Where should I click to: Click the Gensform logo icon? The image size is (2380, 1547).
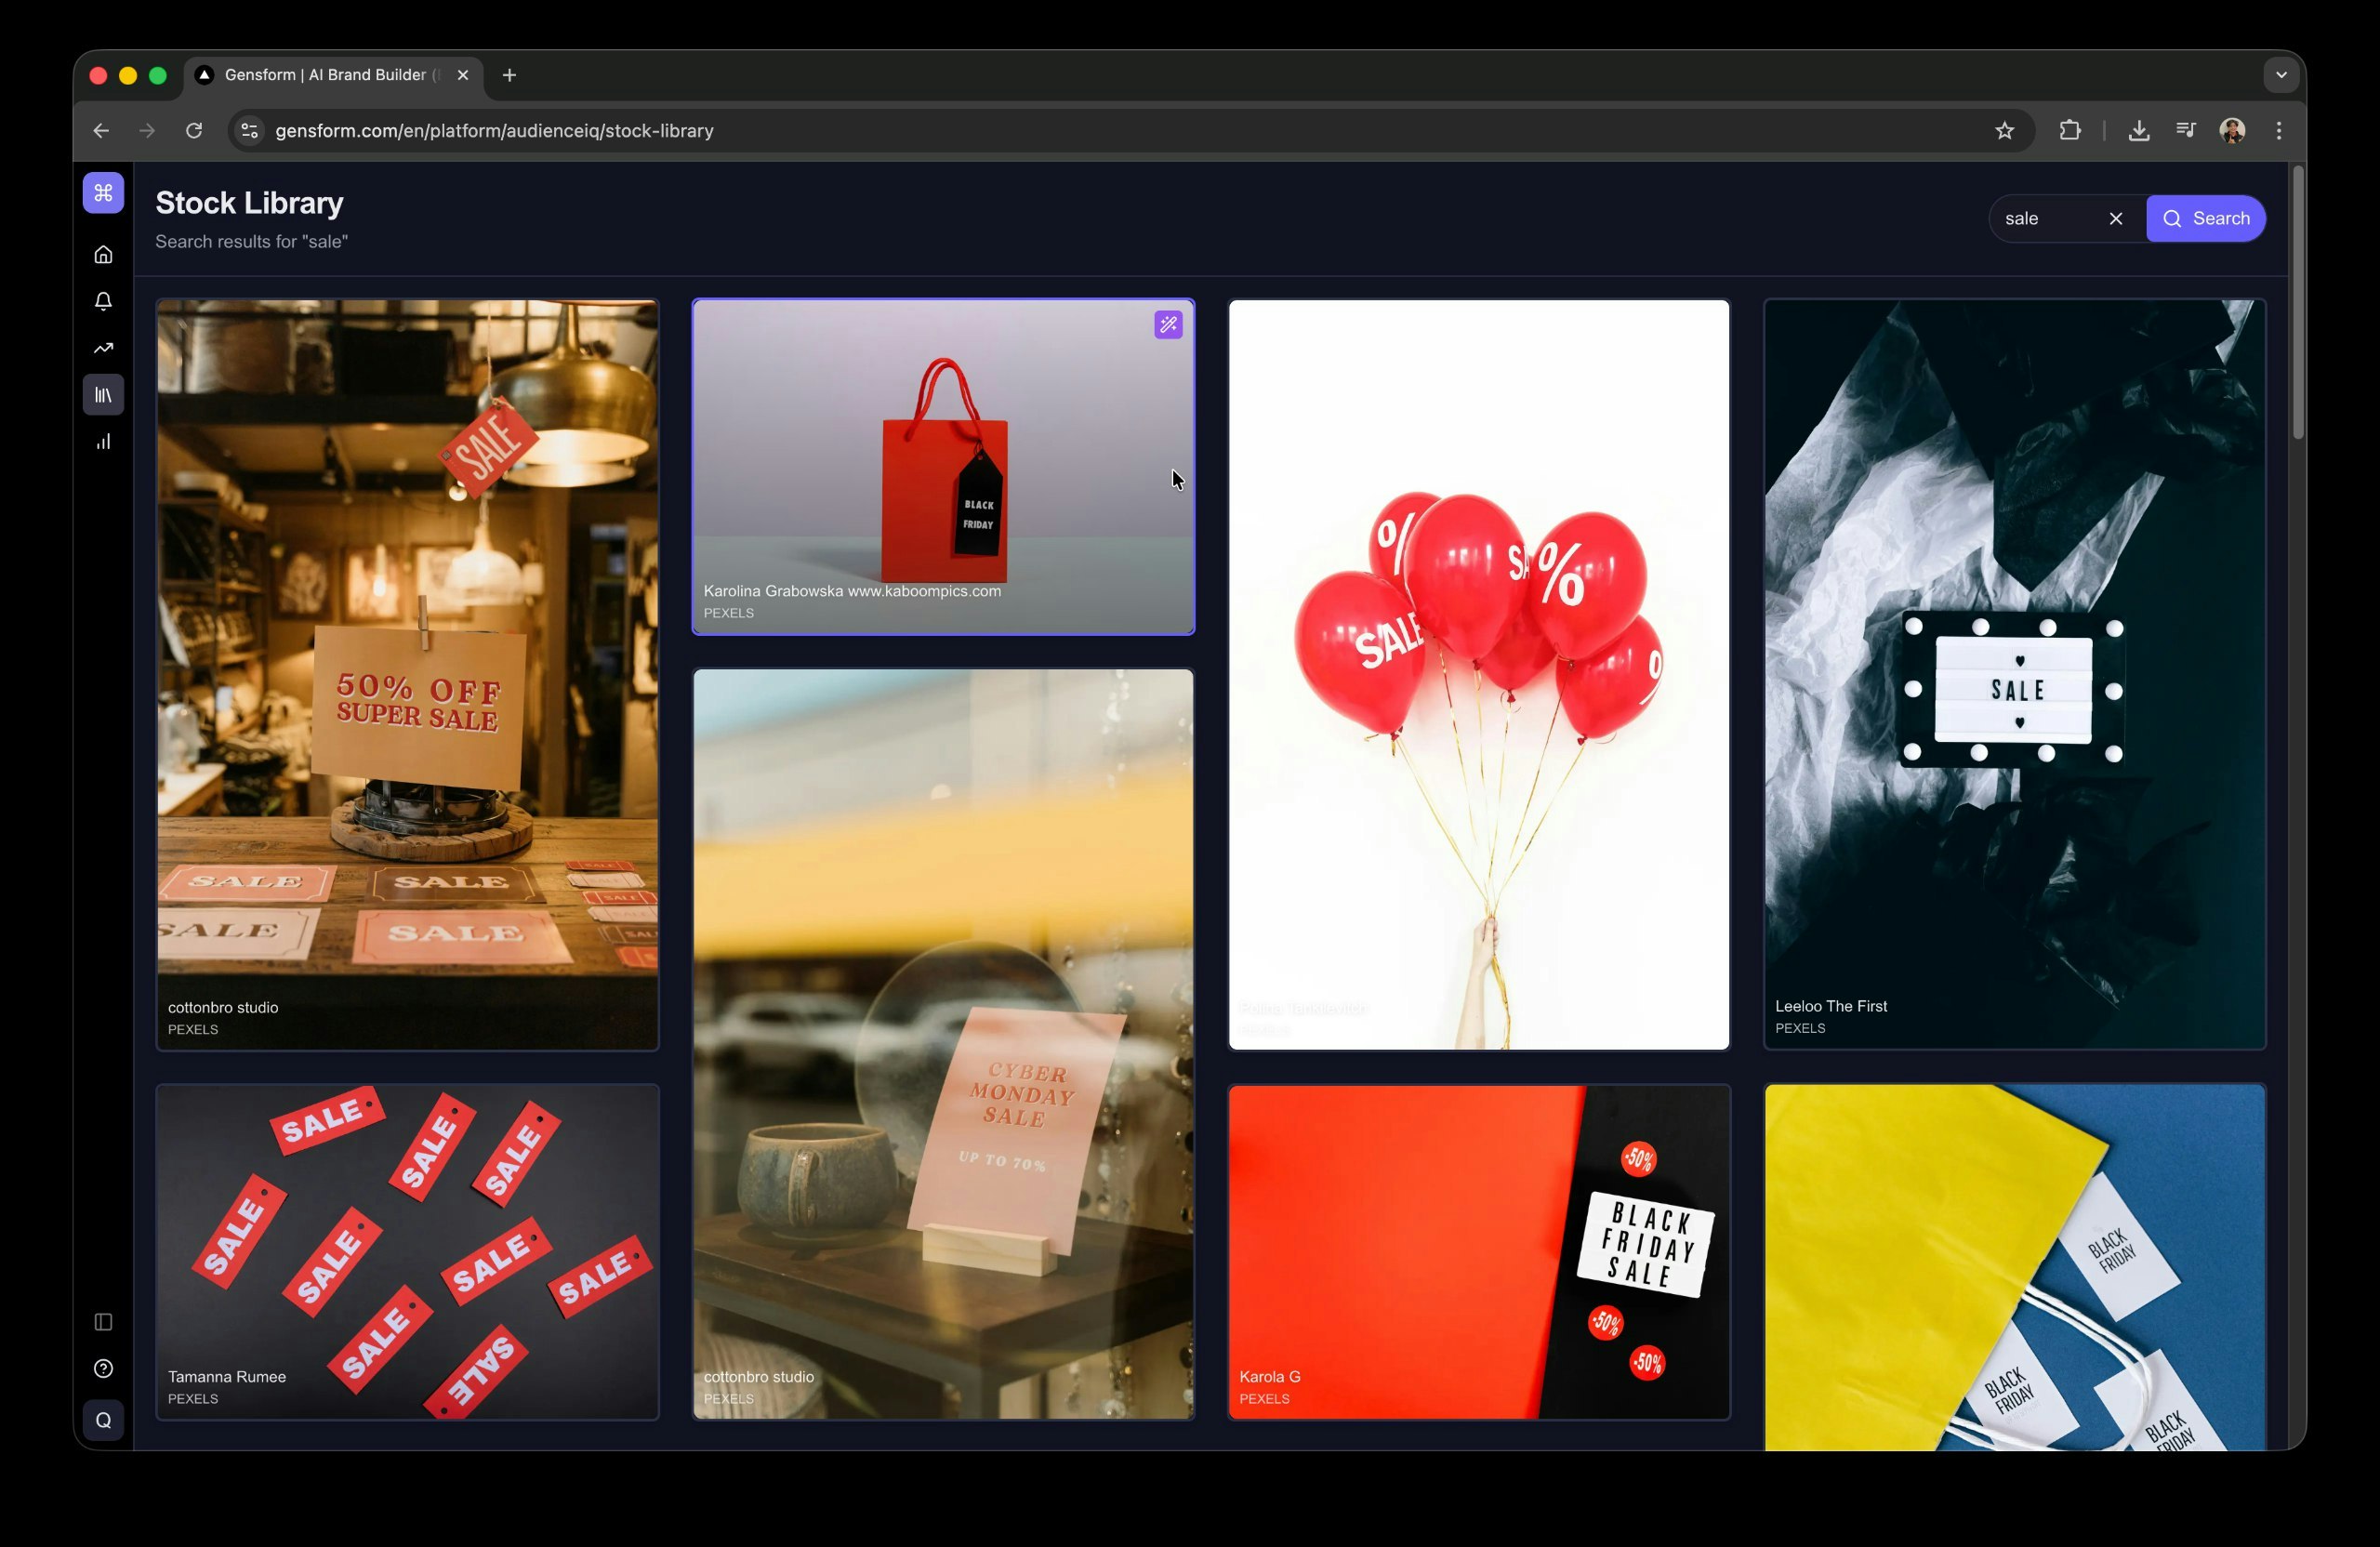(x=103, y=192)
